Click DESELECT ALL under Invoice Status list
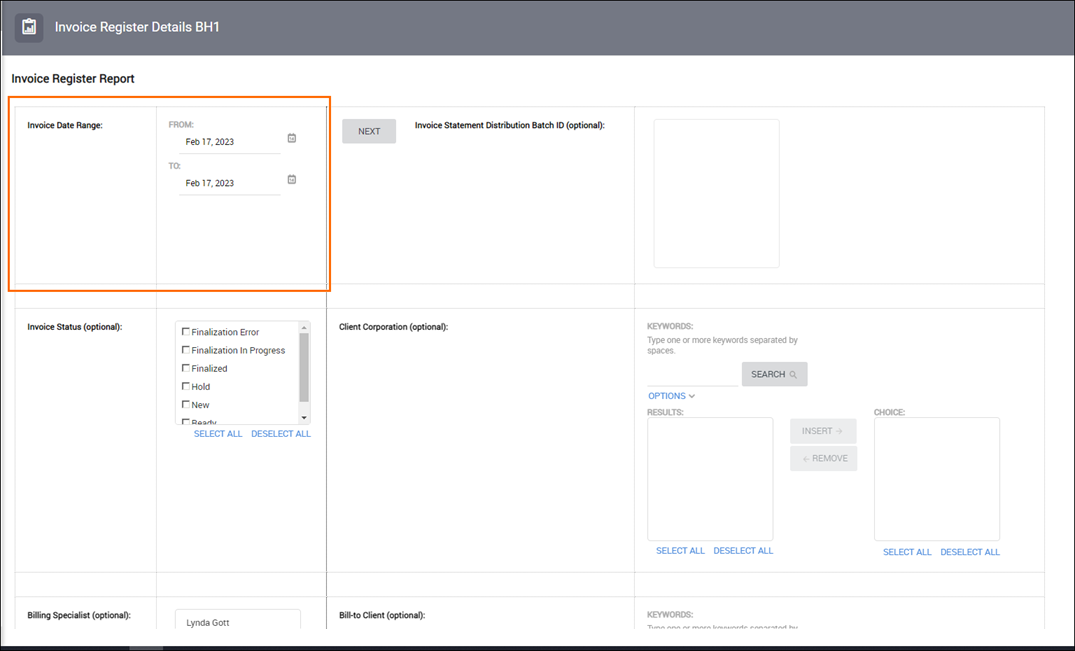 click(281, 434)
